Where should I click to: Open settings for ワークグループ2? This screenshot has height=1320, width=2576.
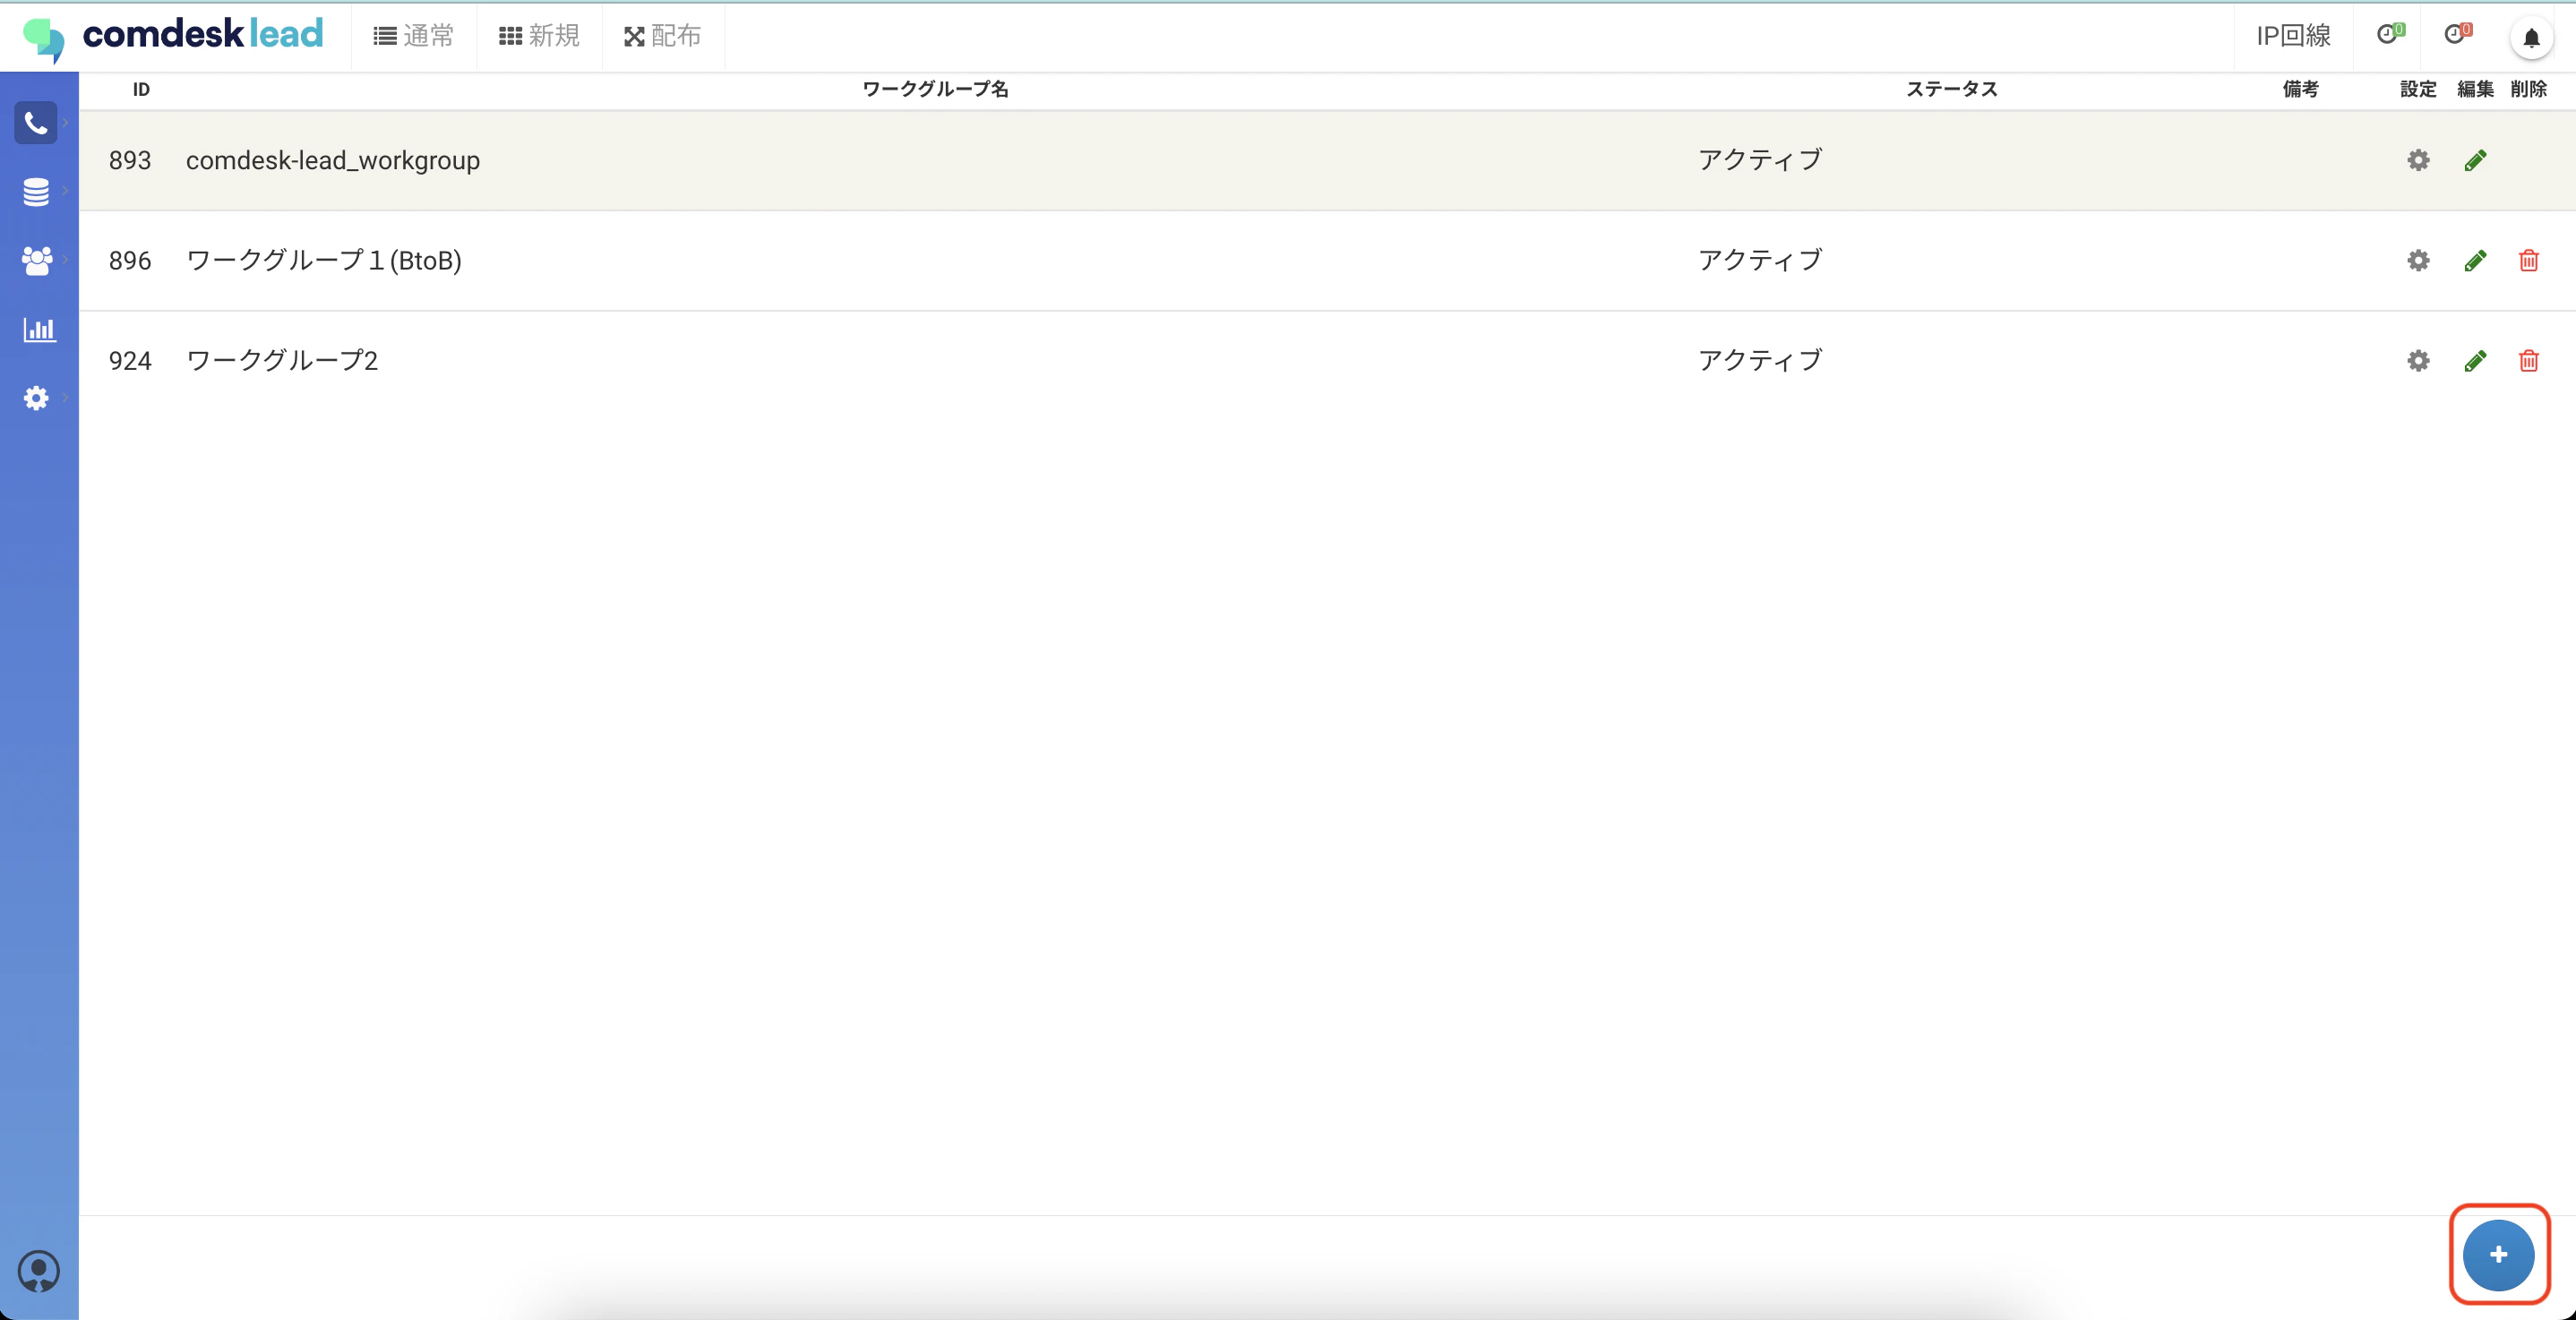pos(2418,360)
